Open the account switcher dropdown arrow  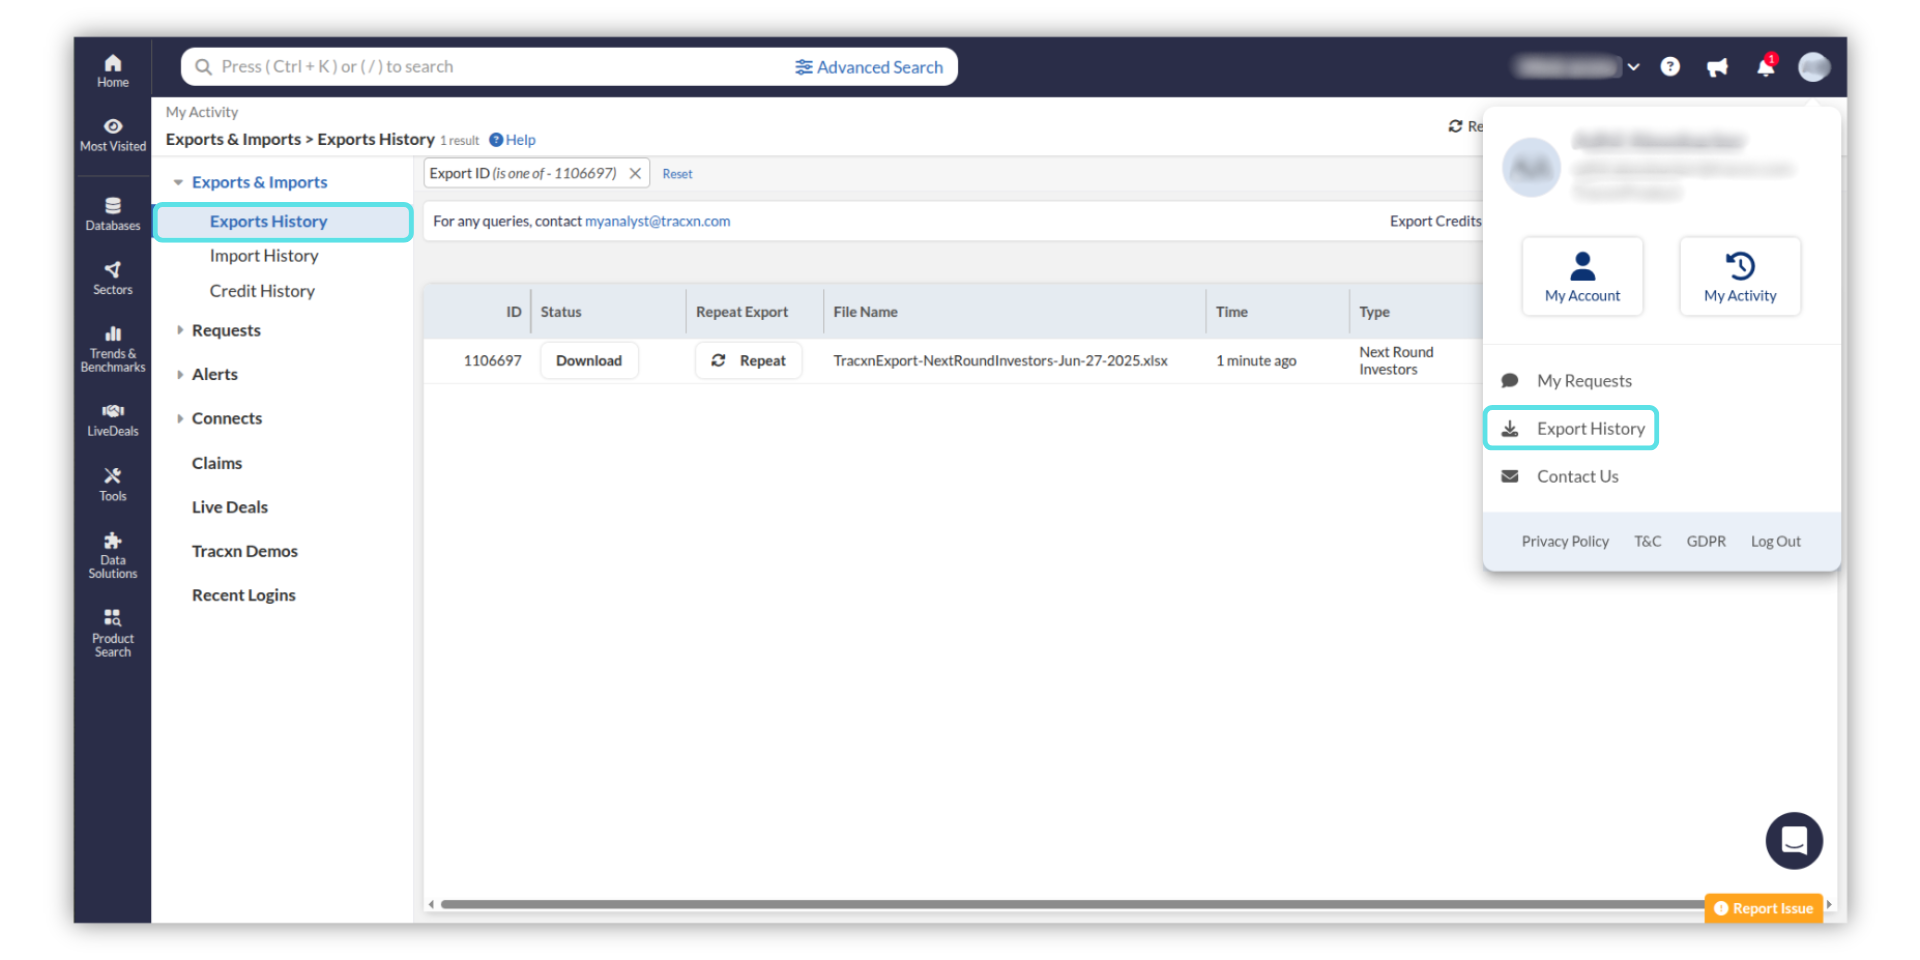1633,67
